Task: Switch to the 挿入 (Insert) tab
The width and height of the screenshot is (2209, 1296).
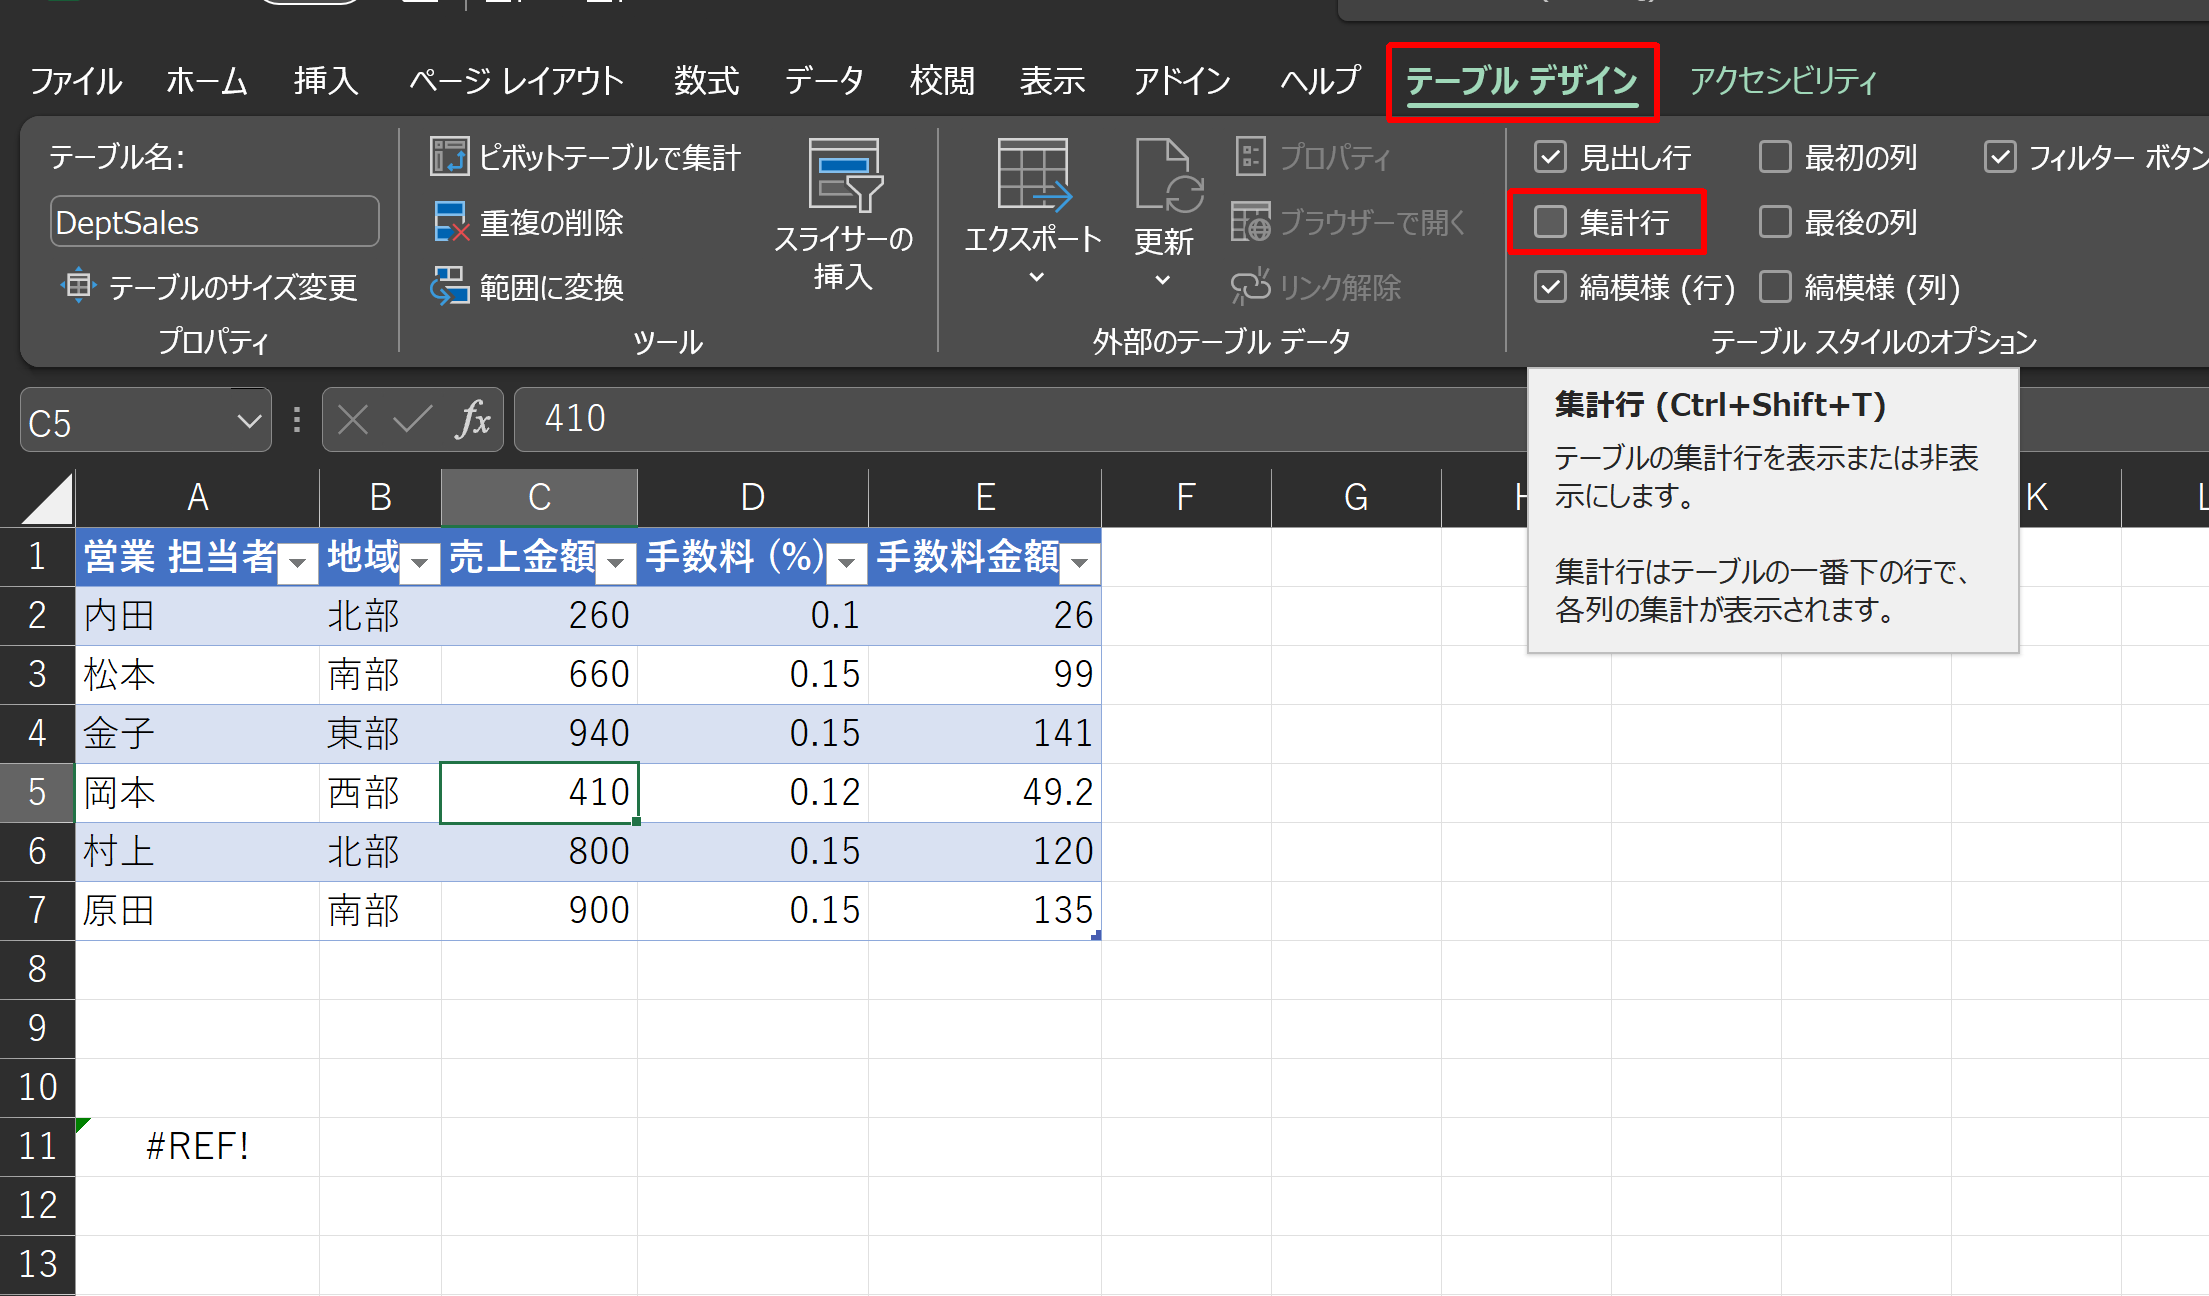Action: coord(326,80)
